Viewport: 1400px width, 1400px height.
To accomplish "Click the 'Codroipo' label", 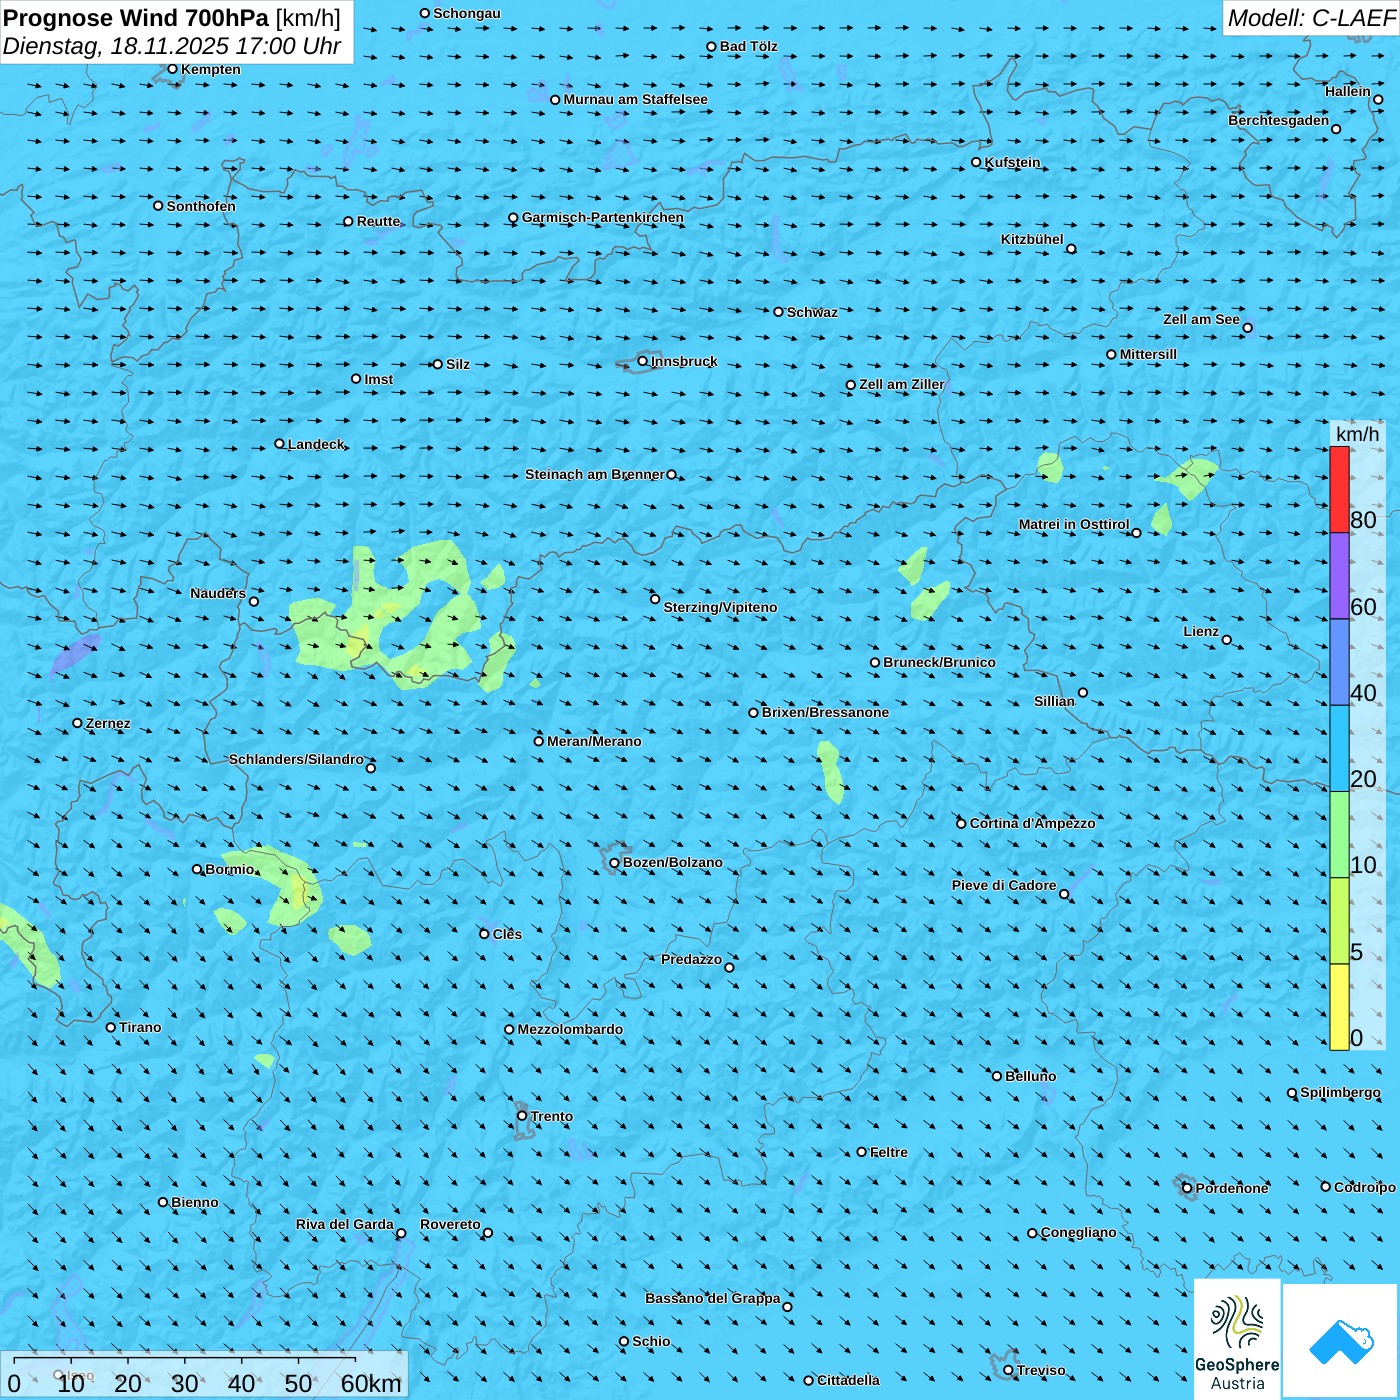I will click(1364, 1187).
